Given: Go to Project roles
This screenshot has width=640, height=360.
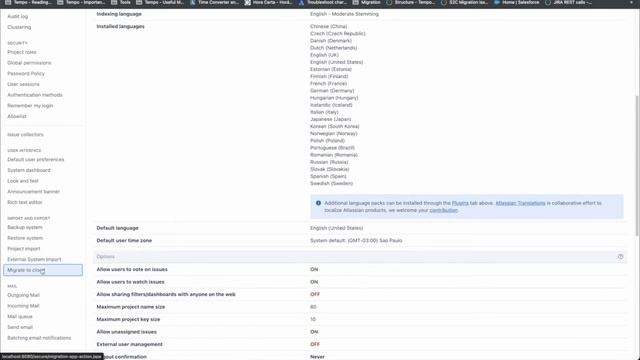Looking at the screenshot, I should coord(22,52).
